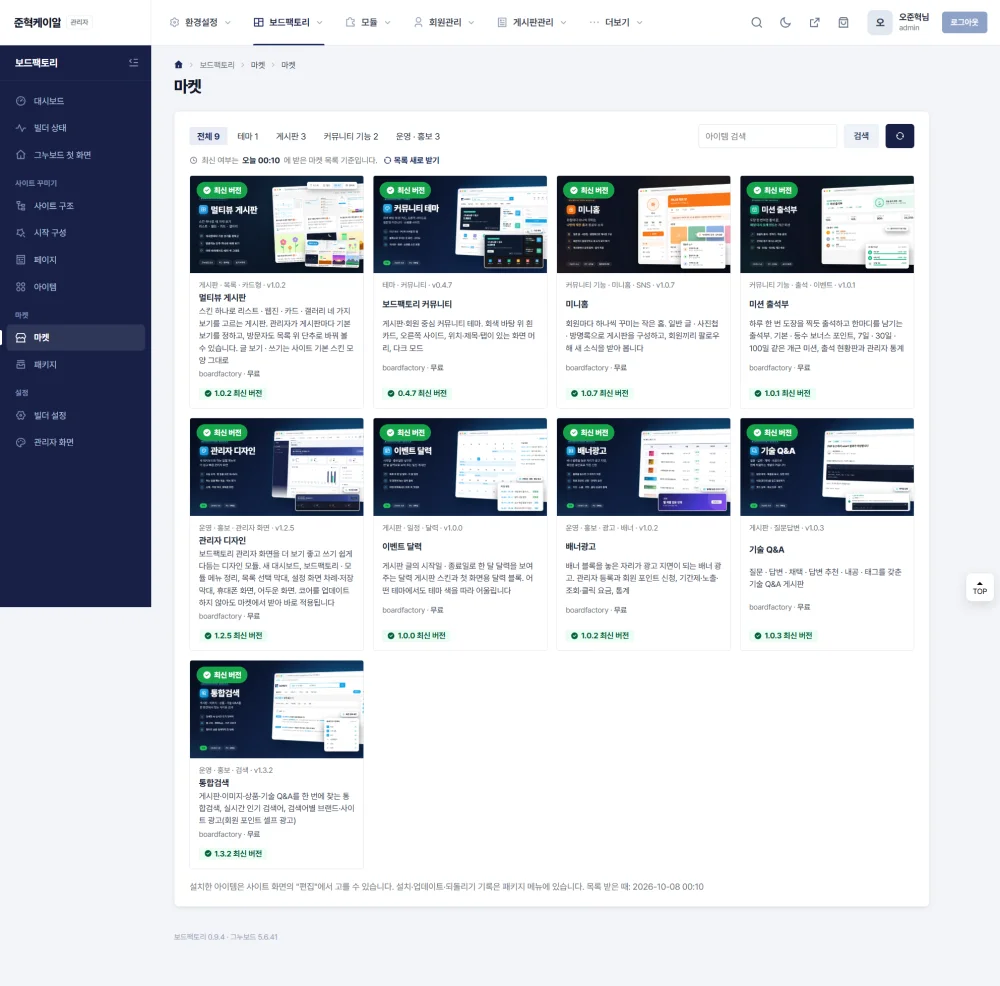The height and width of the screenshot is (986, 1000).
Task: Open the 통합검색 card thumbnail
Action: point(277,709)
